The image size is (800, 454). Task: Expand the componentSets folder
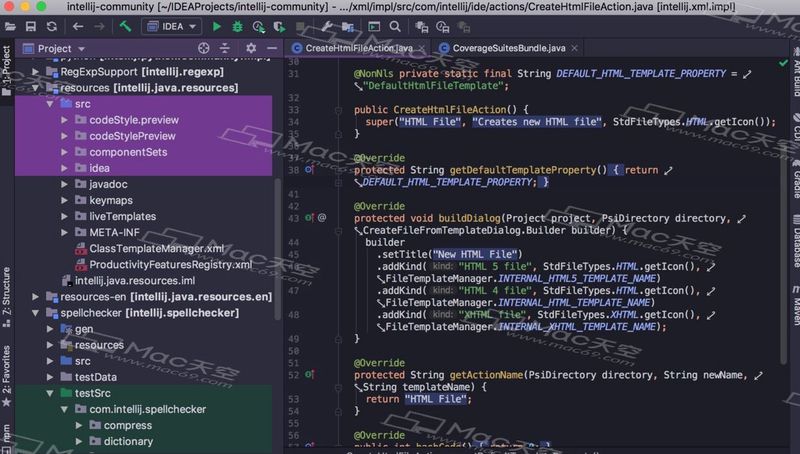(64, 152)
